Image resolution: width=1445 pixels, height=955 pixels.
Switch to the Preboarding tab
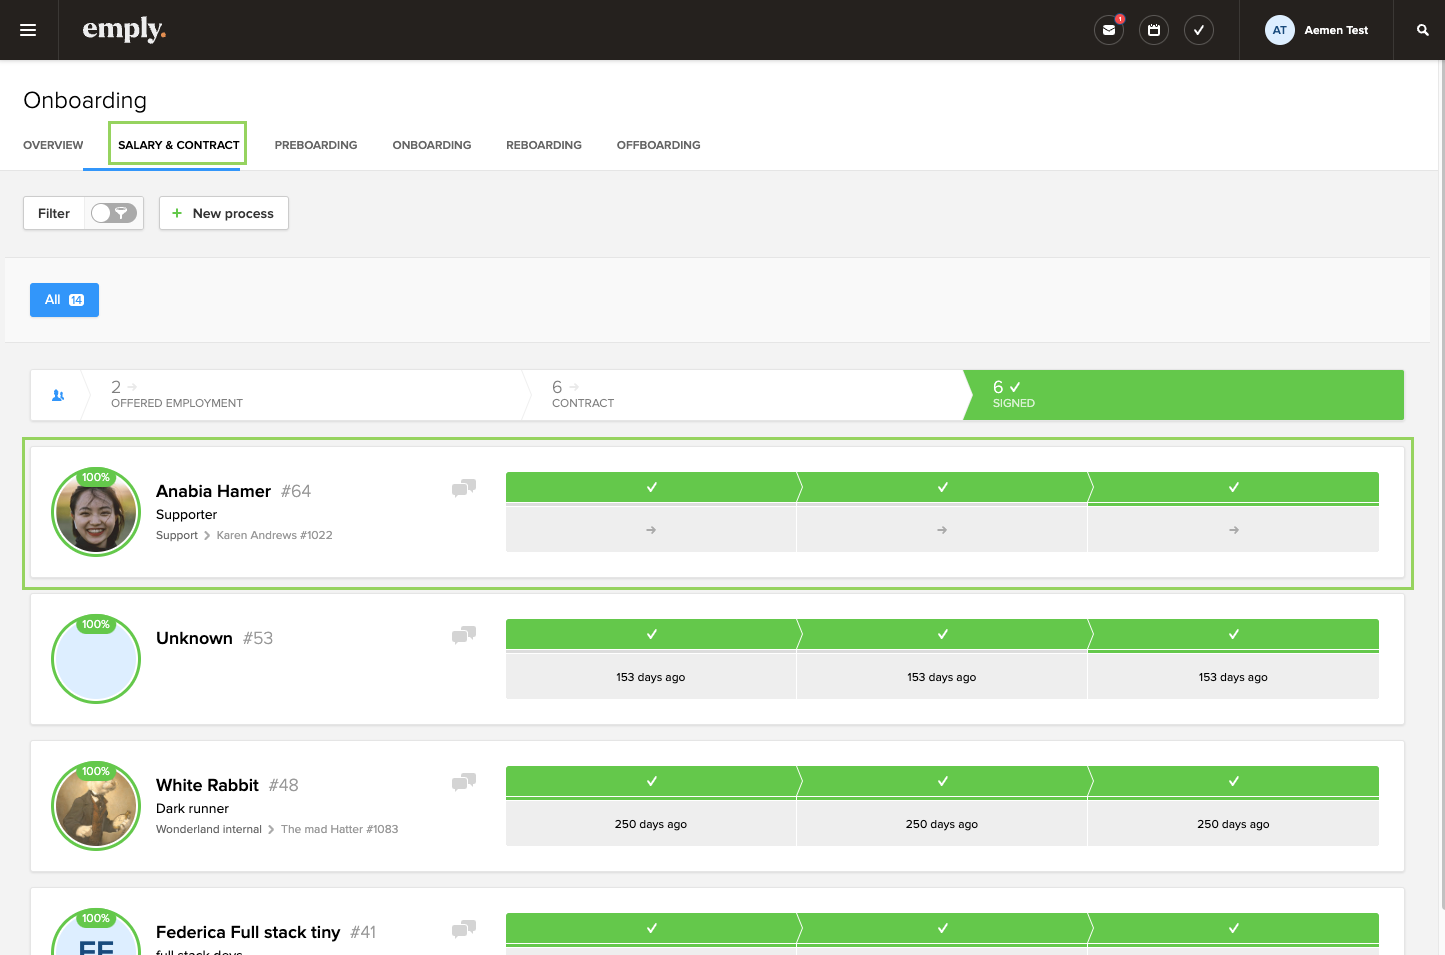coord(315,145)
